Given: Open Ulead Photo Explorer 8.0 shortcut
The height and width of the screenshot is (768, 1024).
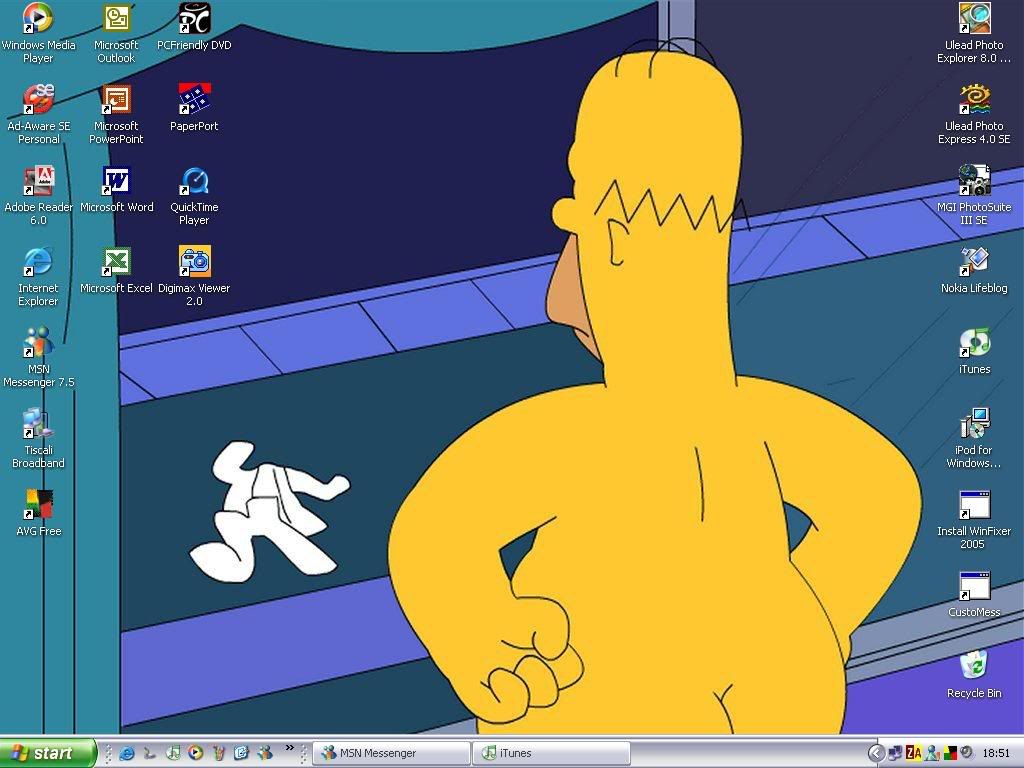Looking at the screenshot, I should 974,19.
